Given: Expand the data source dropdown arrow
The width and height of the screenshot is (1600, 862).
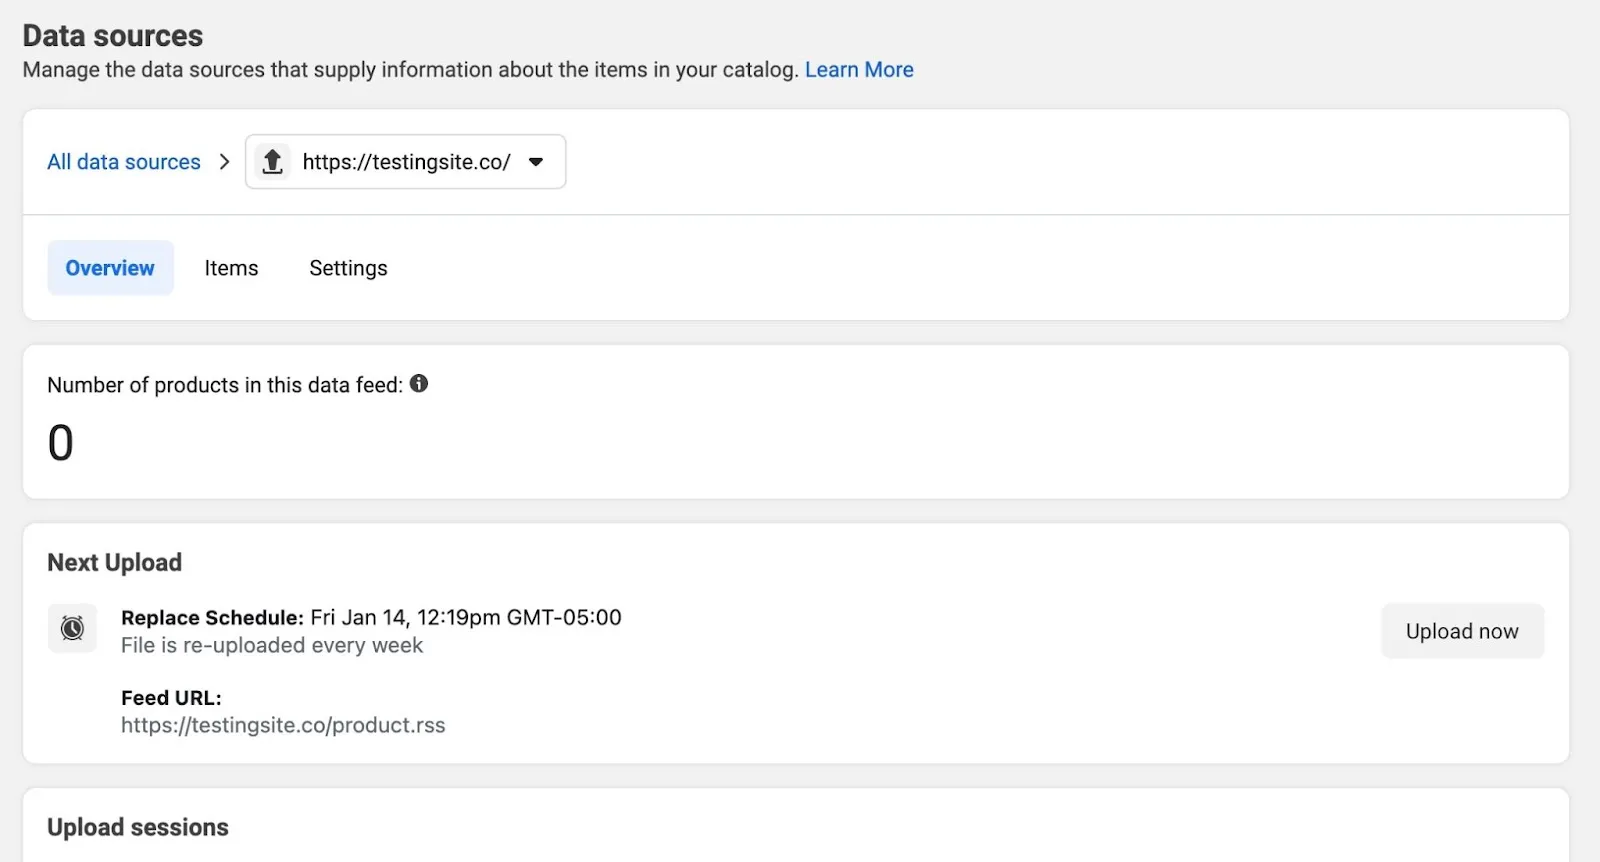Looking at the screenshot, I should click(x=536, y=162).
